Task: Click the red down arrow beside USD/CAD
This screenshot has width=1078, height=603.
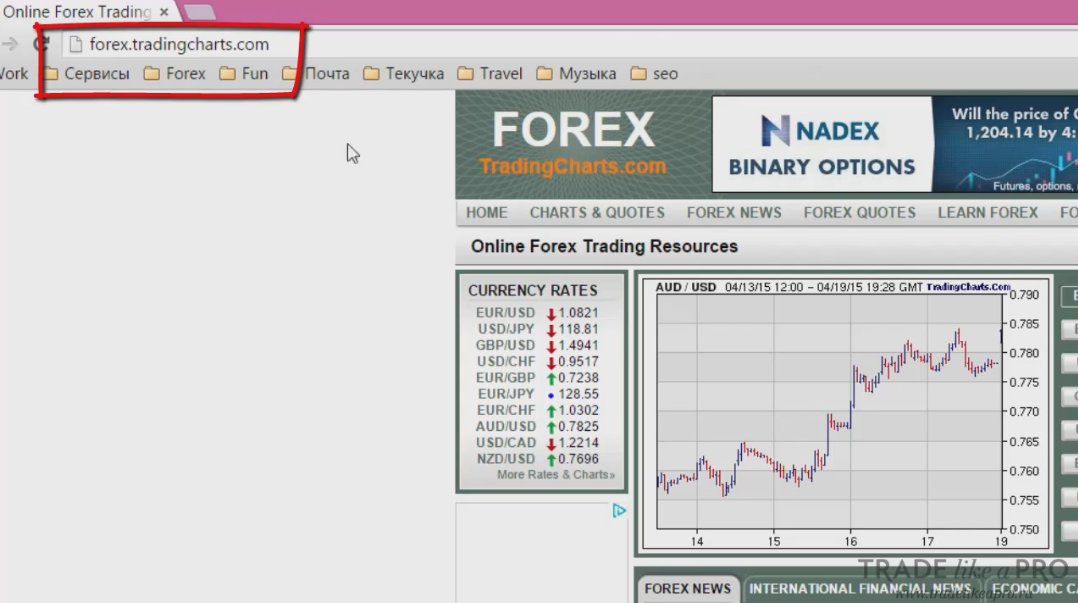Action: pos(551,444)
